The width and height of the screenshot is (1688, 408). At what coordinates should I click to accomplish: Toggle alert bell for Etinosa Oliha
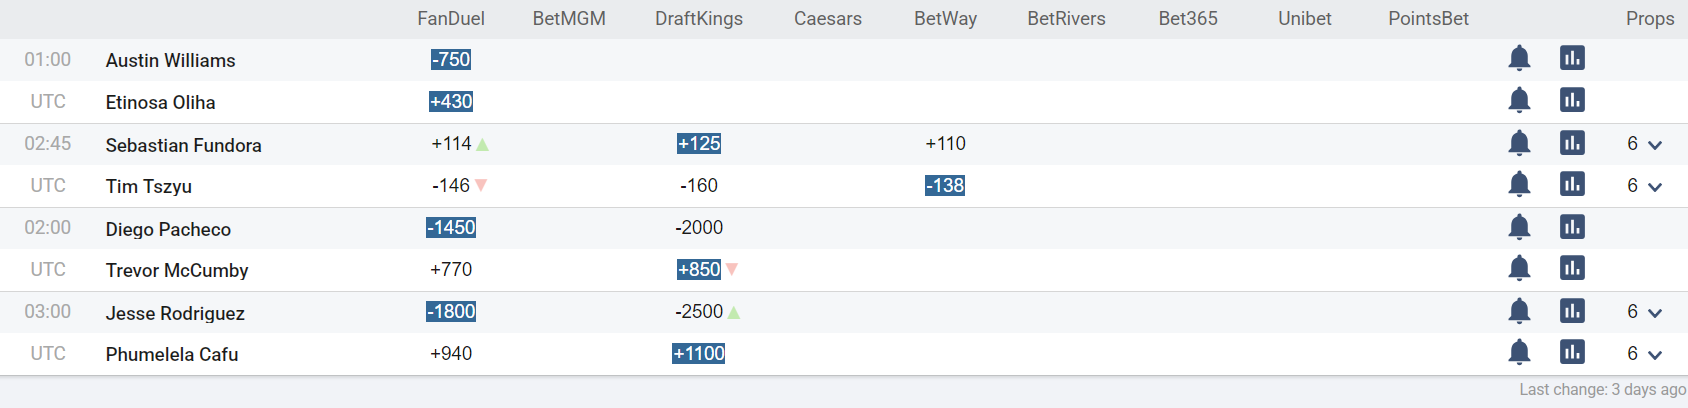1519,100
